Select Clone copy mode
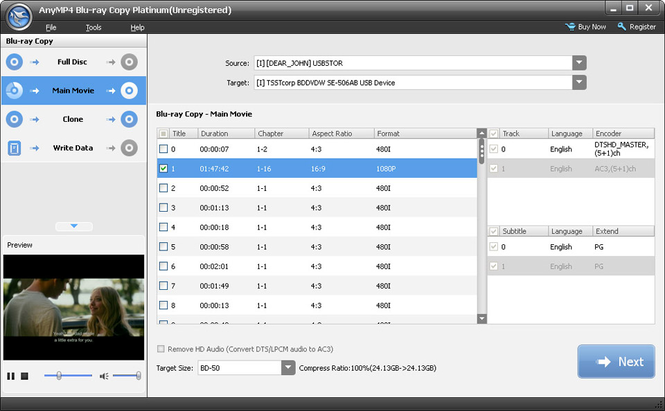Screen dimensions: 665x411 (x=73, y=119)
